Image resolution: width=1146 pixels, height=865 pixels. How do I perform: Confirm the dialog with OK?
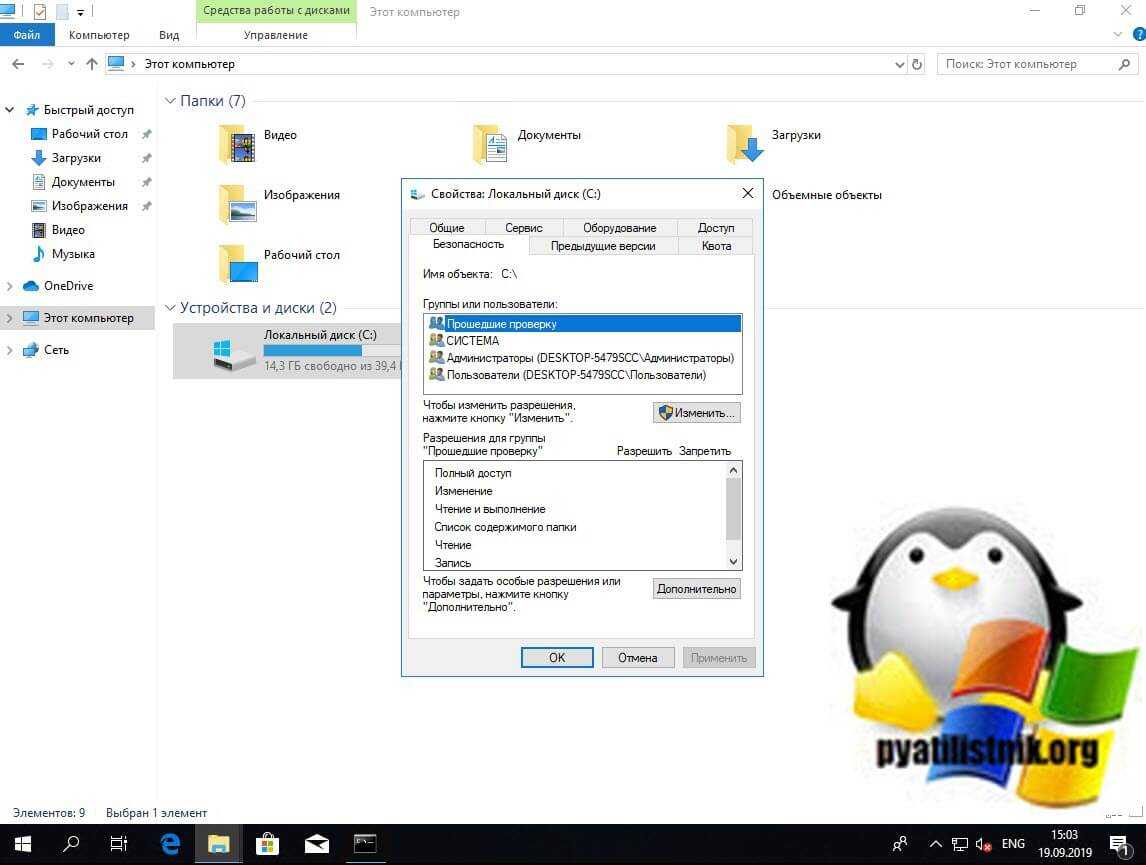[557, 658]
